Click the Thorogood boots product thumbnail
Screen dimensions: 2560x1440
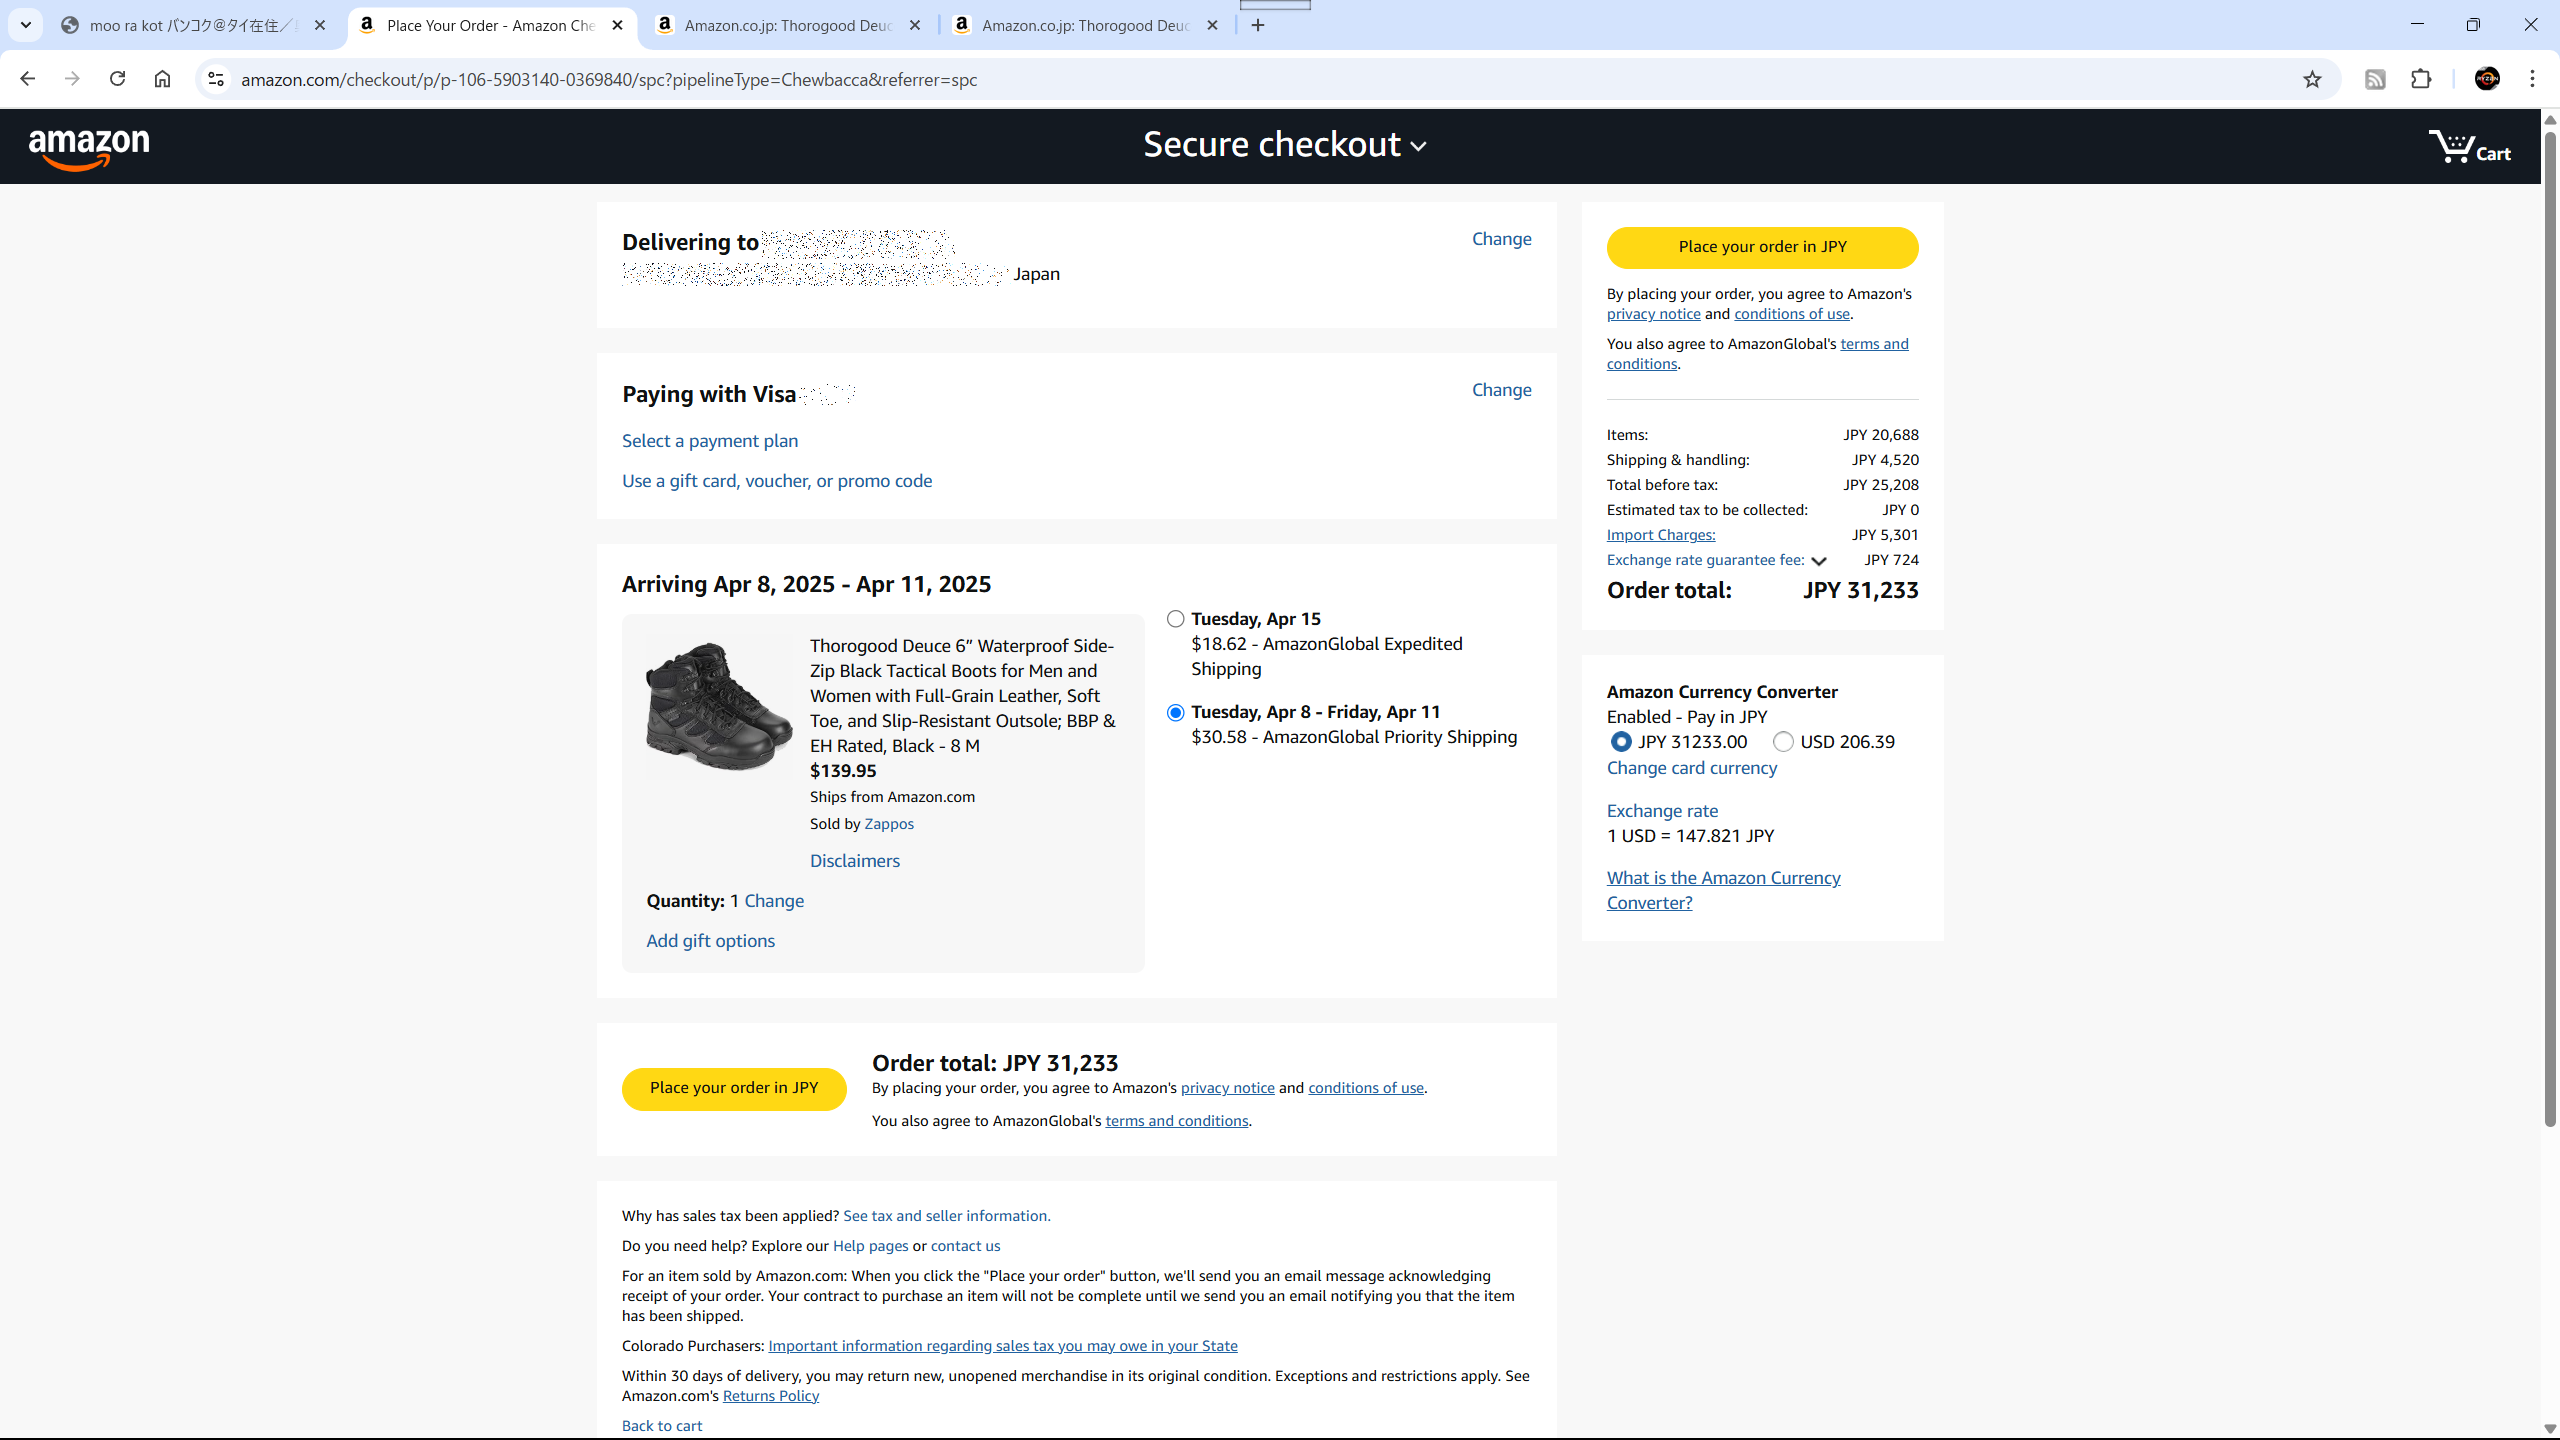[719, 706]
